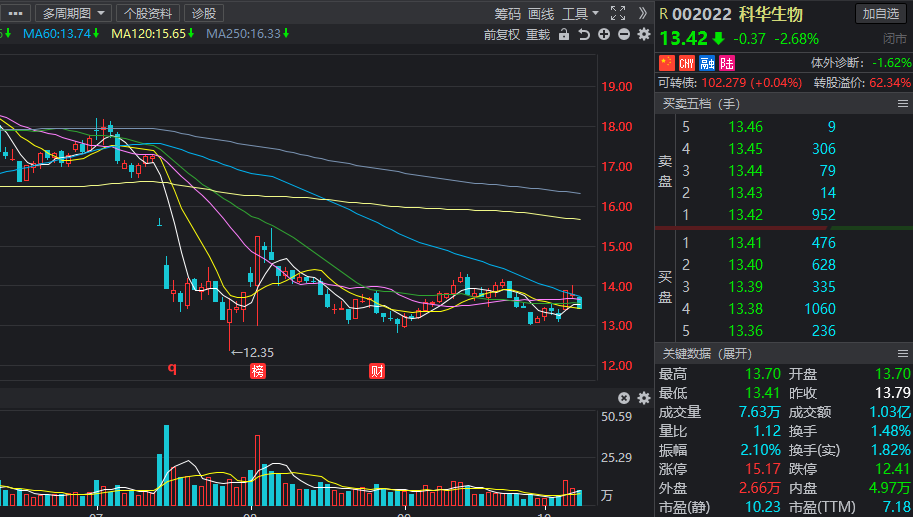The image size is (913, 517).
Task: Click the 涨停 15.17 value
Action: point(763,469)
